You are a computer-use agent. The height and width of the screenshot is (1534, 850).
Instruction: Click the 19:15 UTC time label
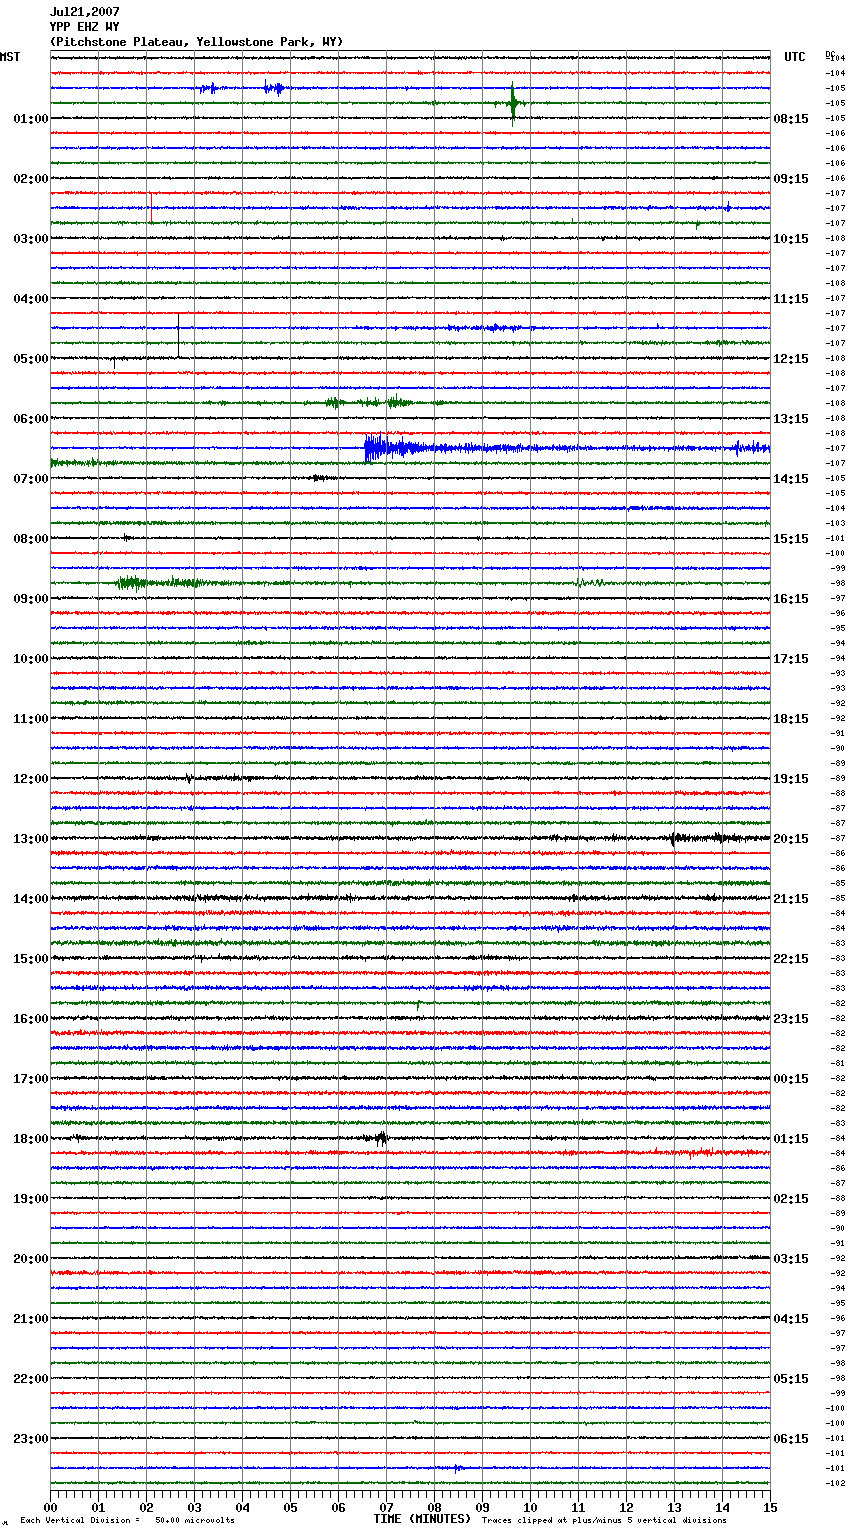click(791, 779)
